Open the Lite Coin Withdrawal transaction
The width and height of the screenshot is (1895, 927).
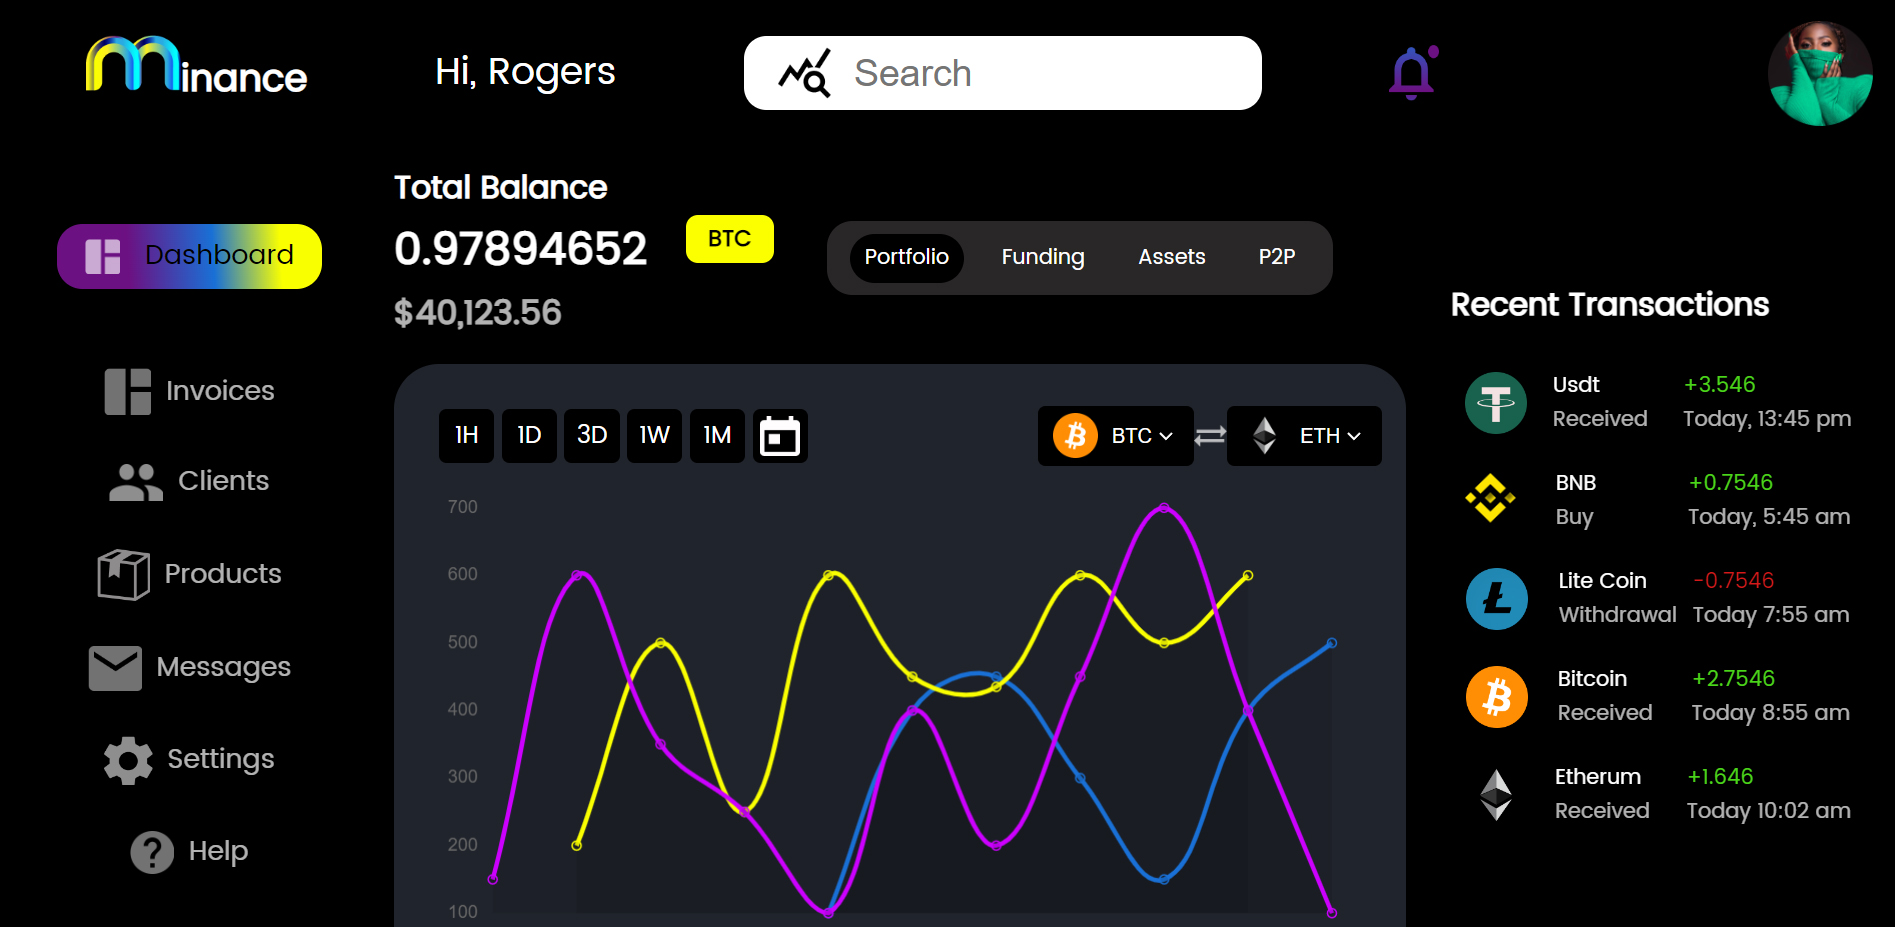1658,598
